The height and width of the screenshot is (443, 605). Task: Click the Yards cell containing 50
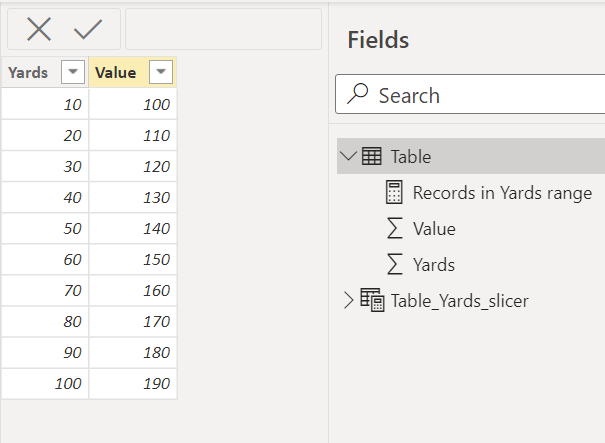coord(45,228)
